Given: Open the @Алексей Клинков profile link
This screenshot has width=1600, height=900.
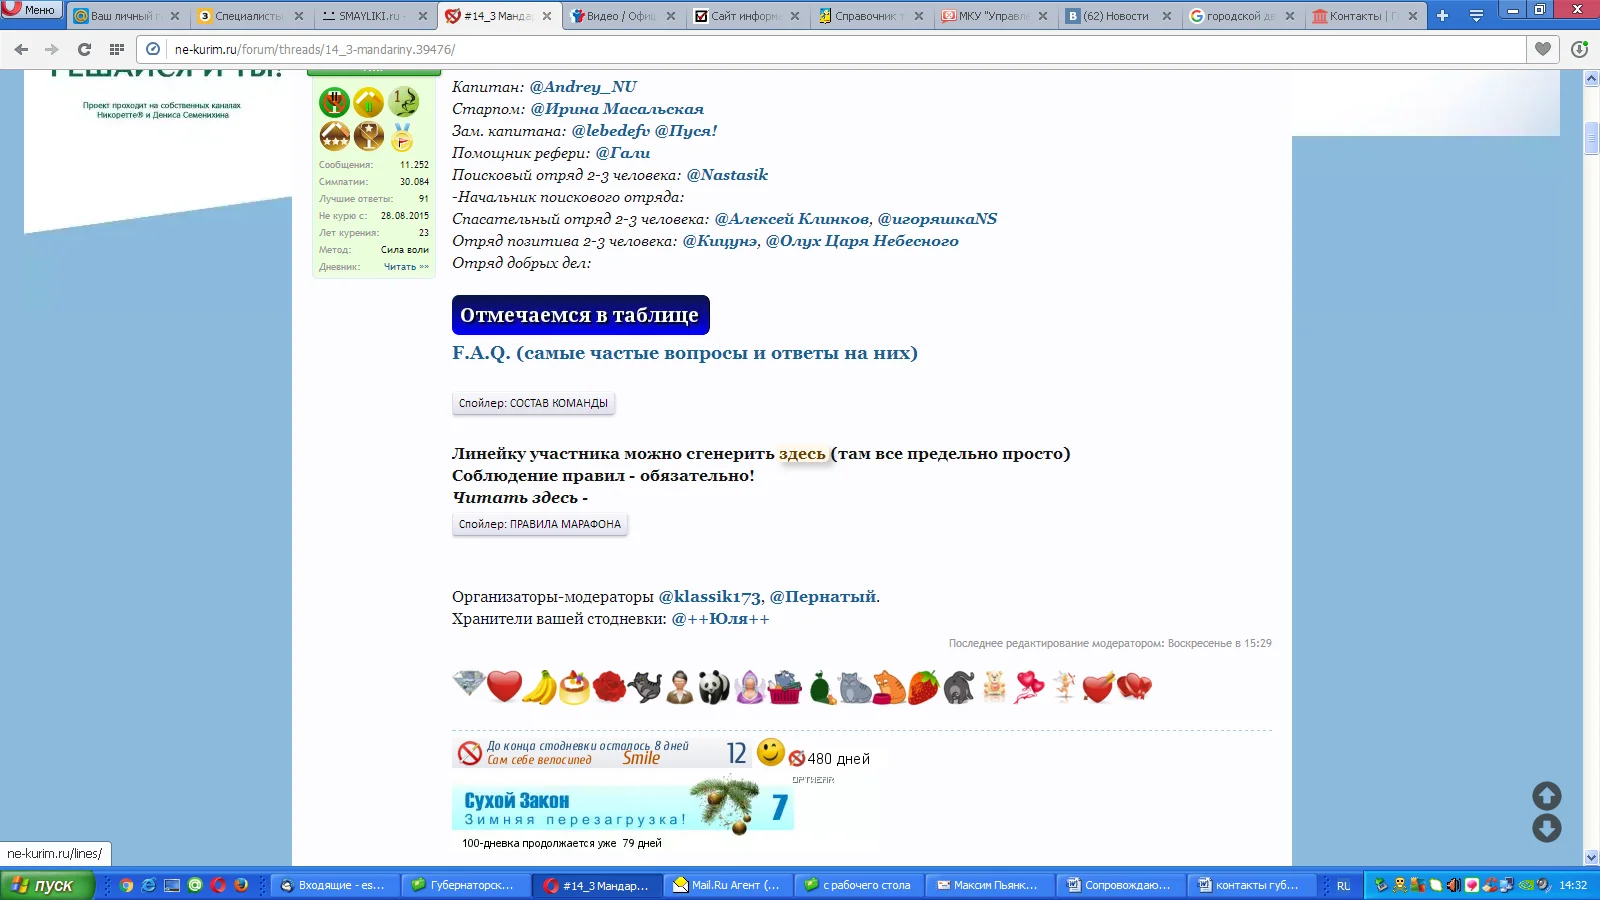Looking at the screenshot, I should pyautogui.click(x=792, y=219).
